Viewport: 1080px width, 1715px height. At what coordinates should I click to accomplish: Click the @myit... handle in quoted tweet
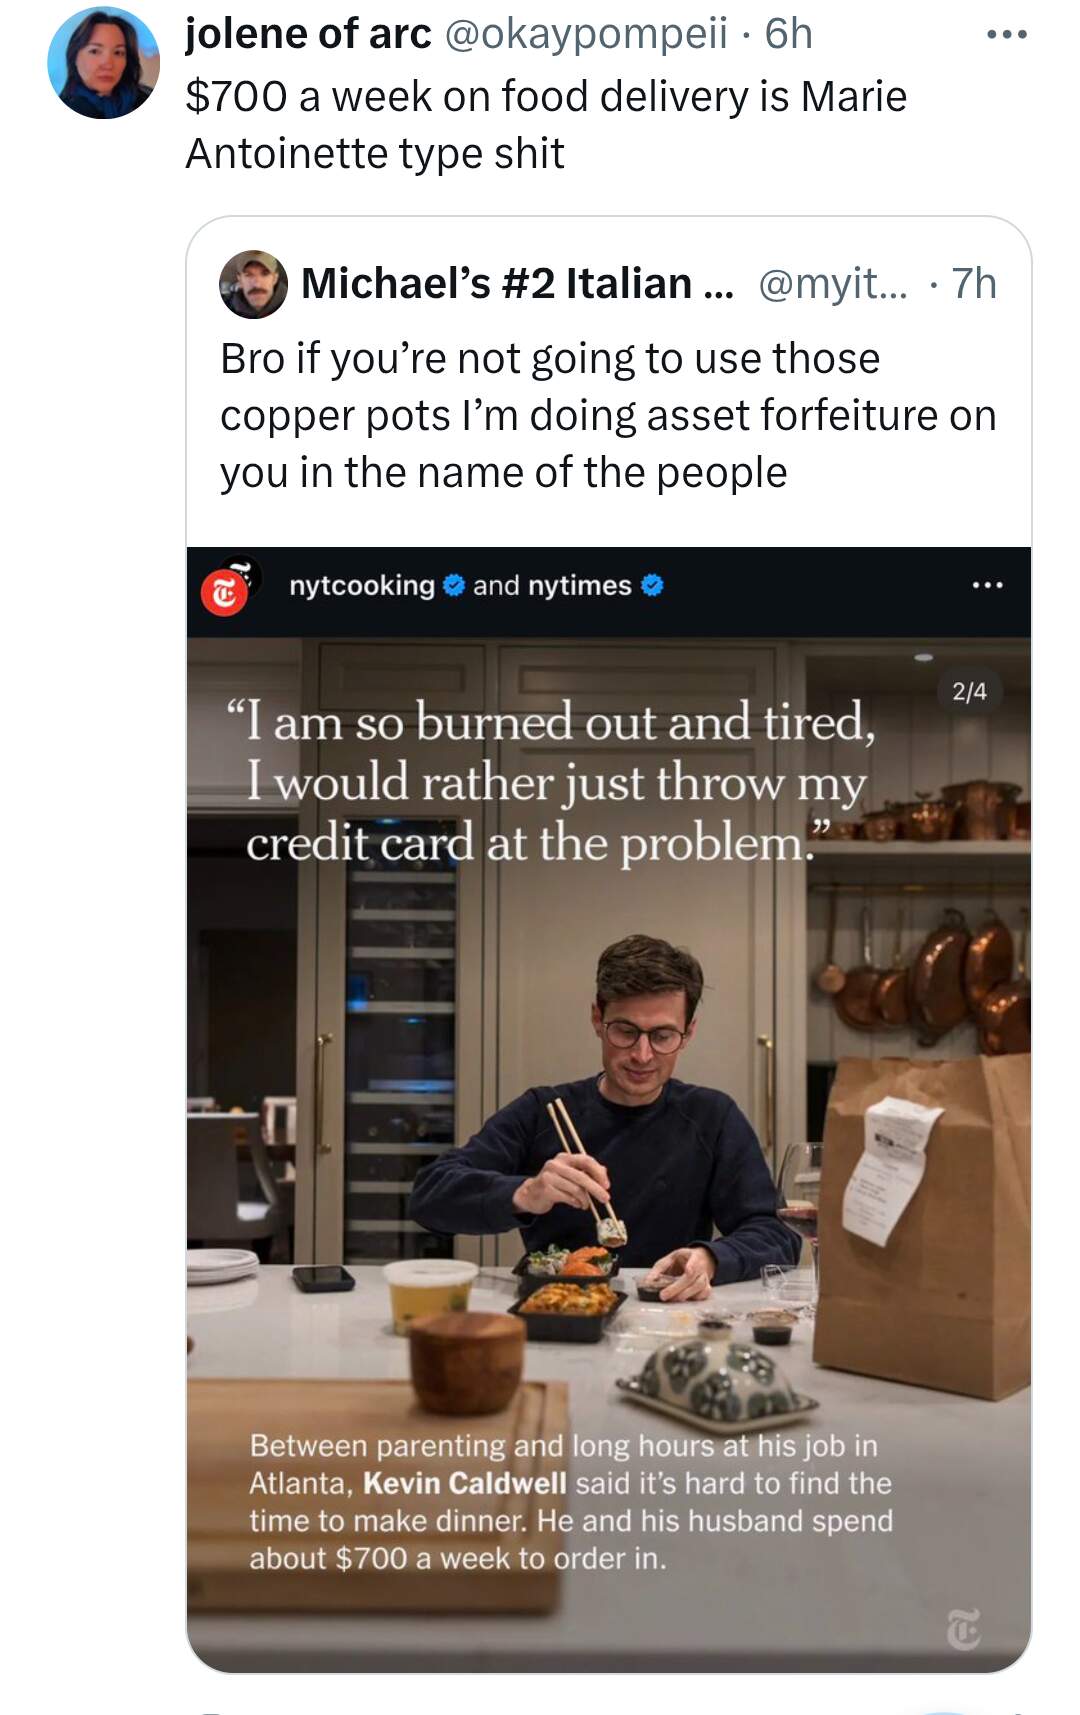pyautogui.click(x=834, y=284)
